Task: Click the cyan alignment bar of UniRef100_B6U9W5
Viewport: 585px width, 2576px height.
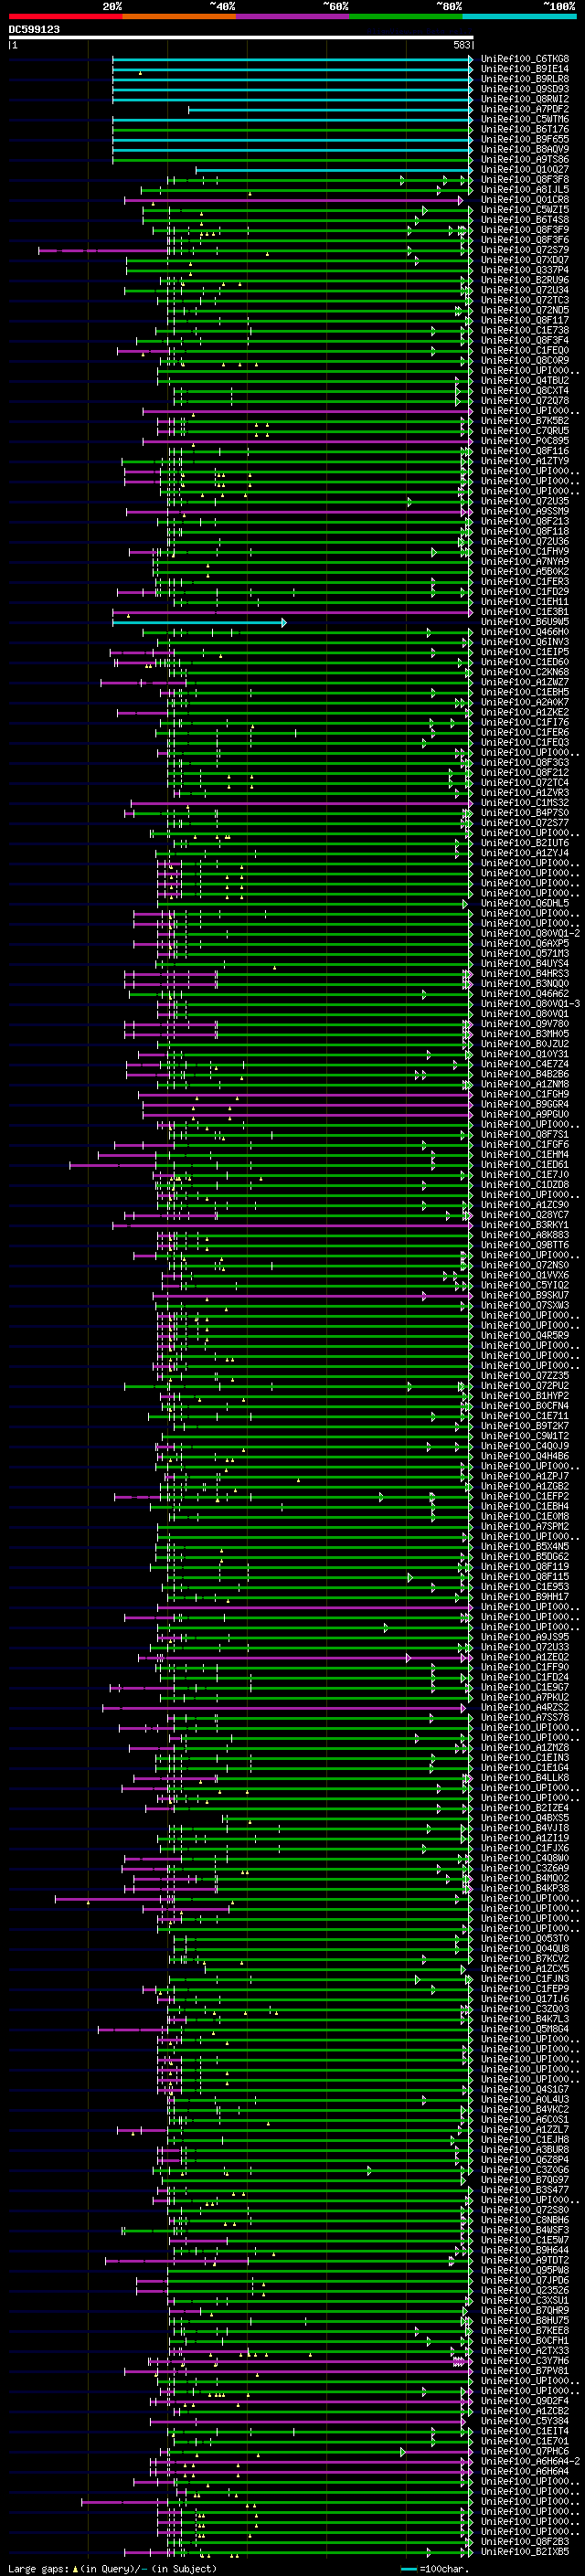Action: click(x=199, y=622)
